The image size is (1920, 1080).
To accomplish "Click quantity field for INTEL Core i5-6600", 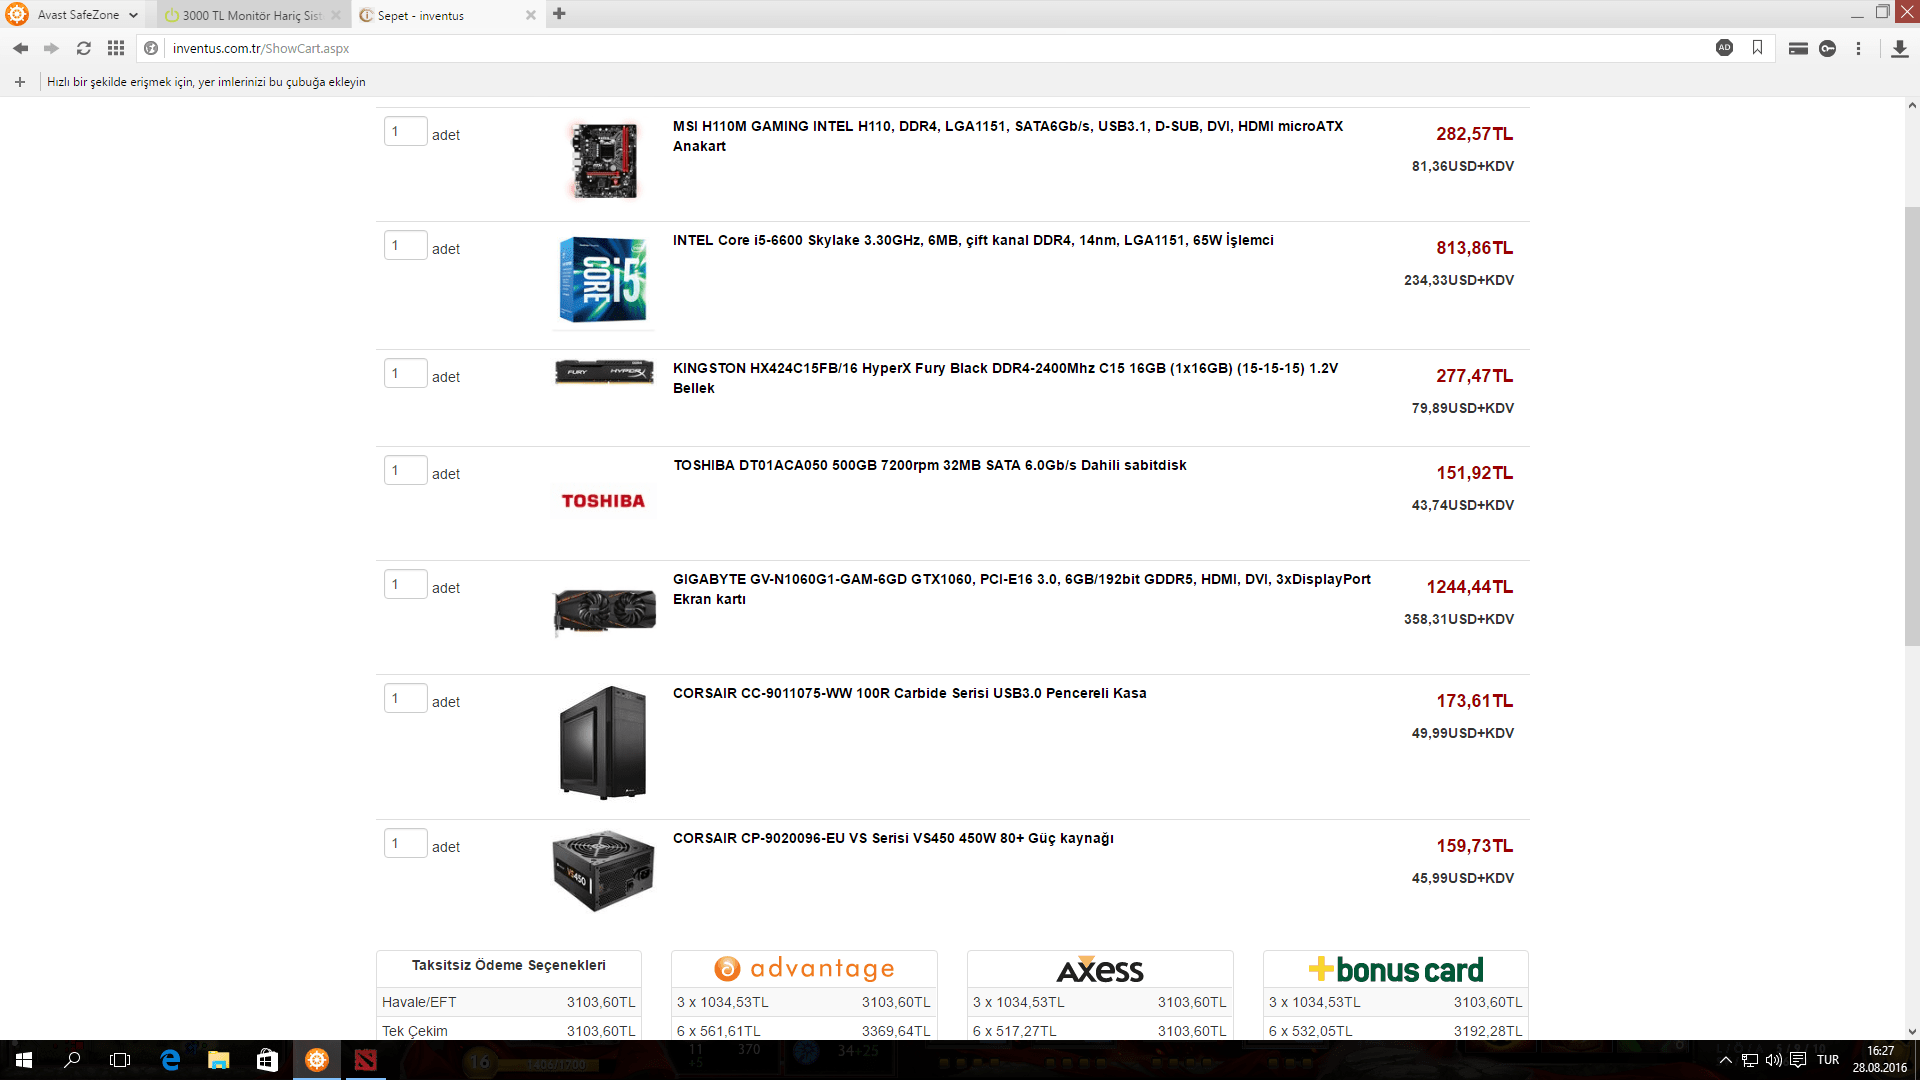I will 405,245.
